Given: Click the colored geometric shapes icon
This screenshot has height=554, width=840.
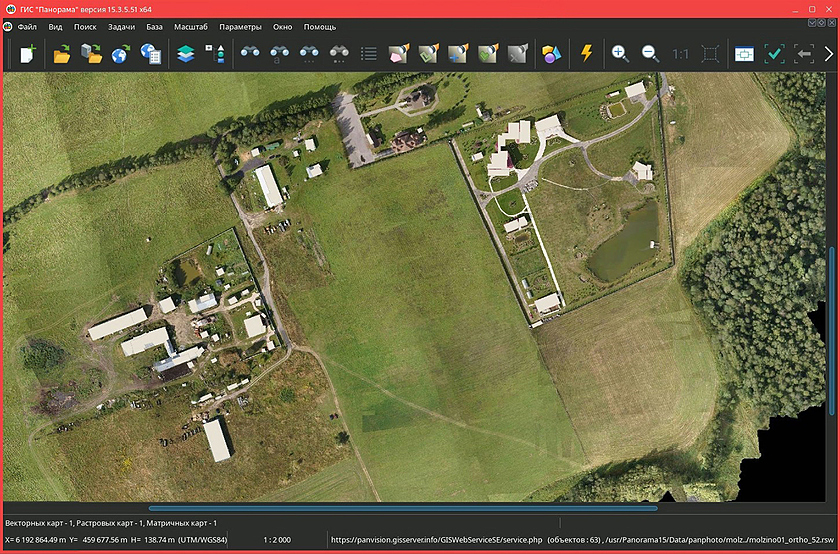Looking at the screenshot, I should coord(552,54).
